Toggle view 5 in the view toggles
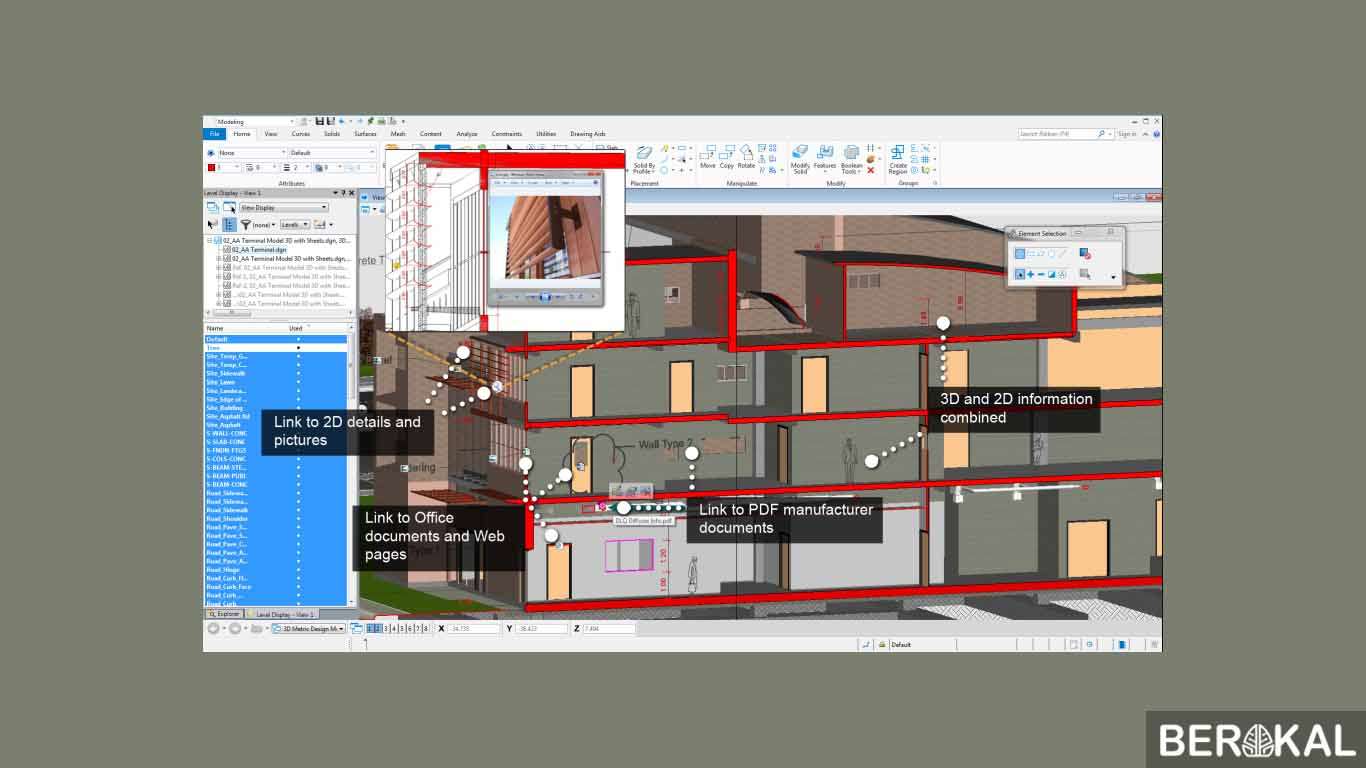Viewport: 1366px width, 768px height. click(402, 628)
